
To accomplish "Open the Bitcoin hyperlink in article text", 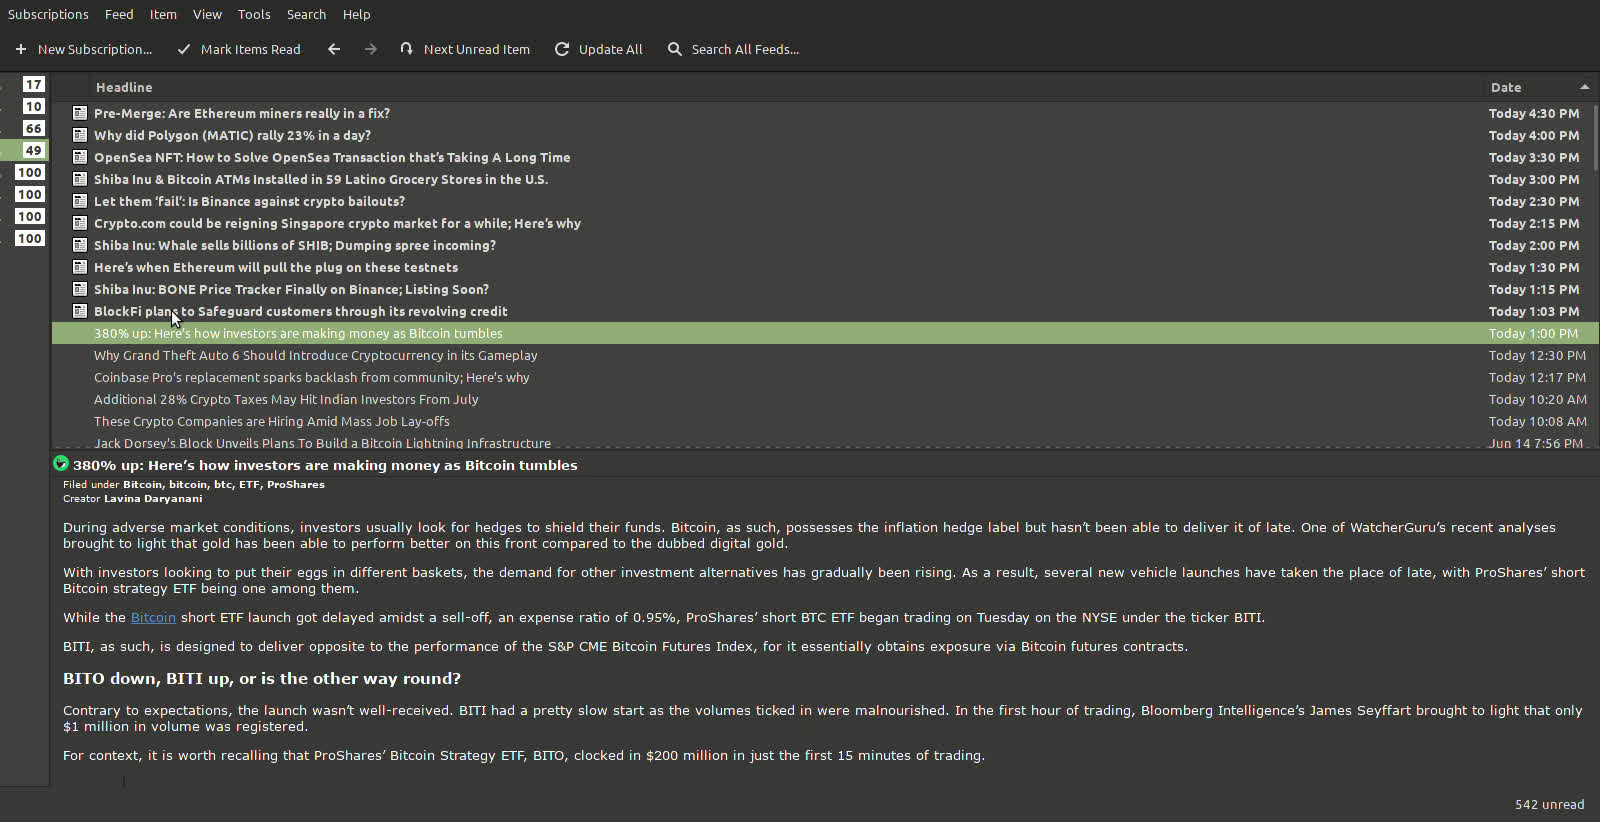I will tap(153, 617).
